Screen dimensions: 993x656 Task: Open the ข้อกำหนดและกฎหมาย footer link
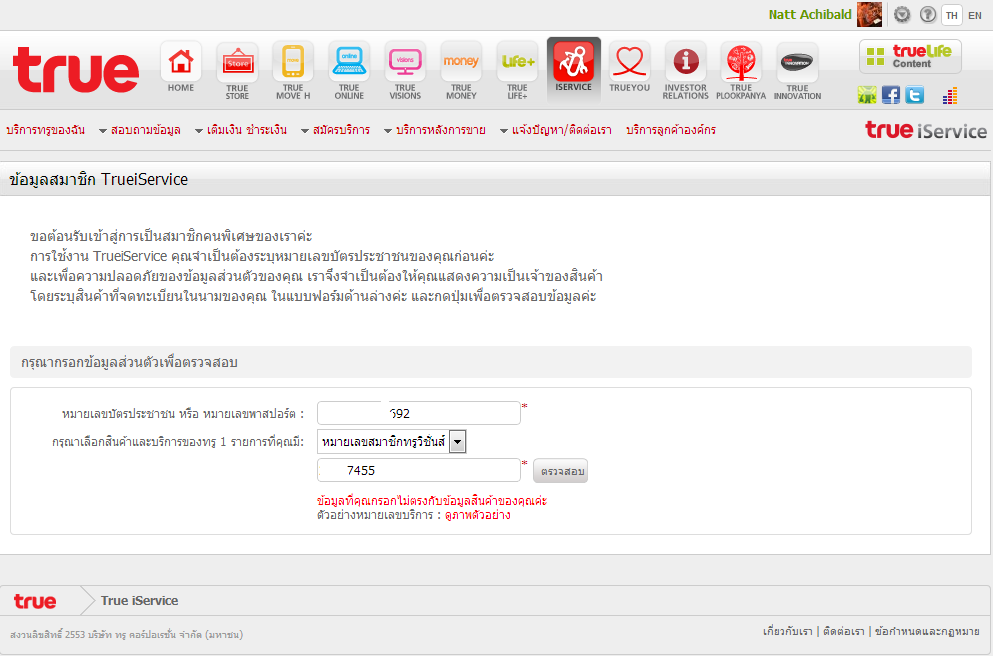pyautogui.click(x=927, y=631)
